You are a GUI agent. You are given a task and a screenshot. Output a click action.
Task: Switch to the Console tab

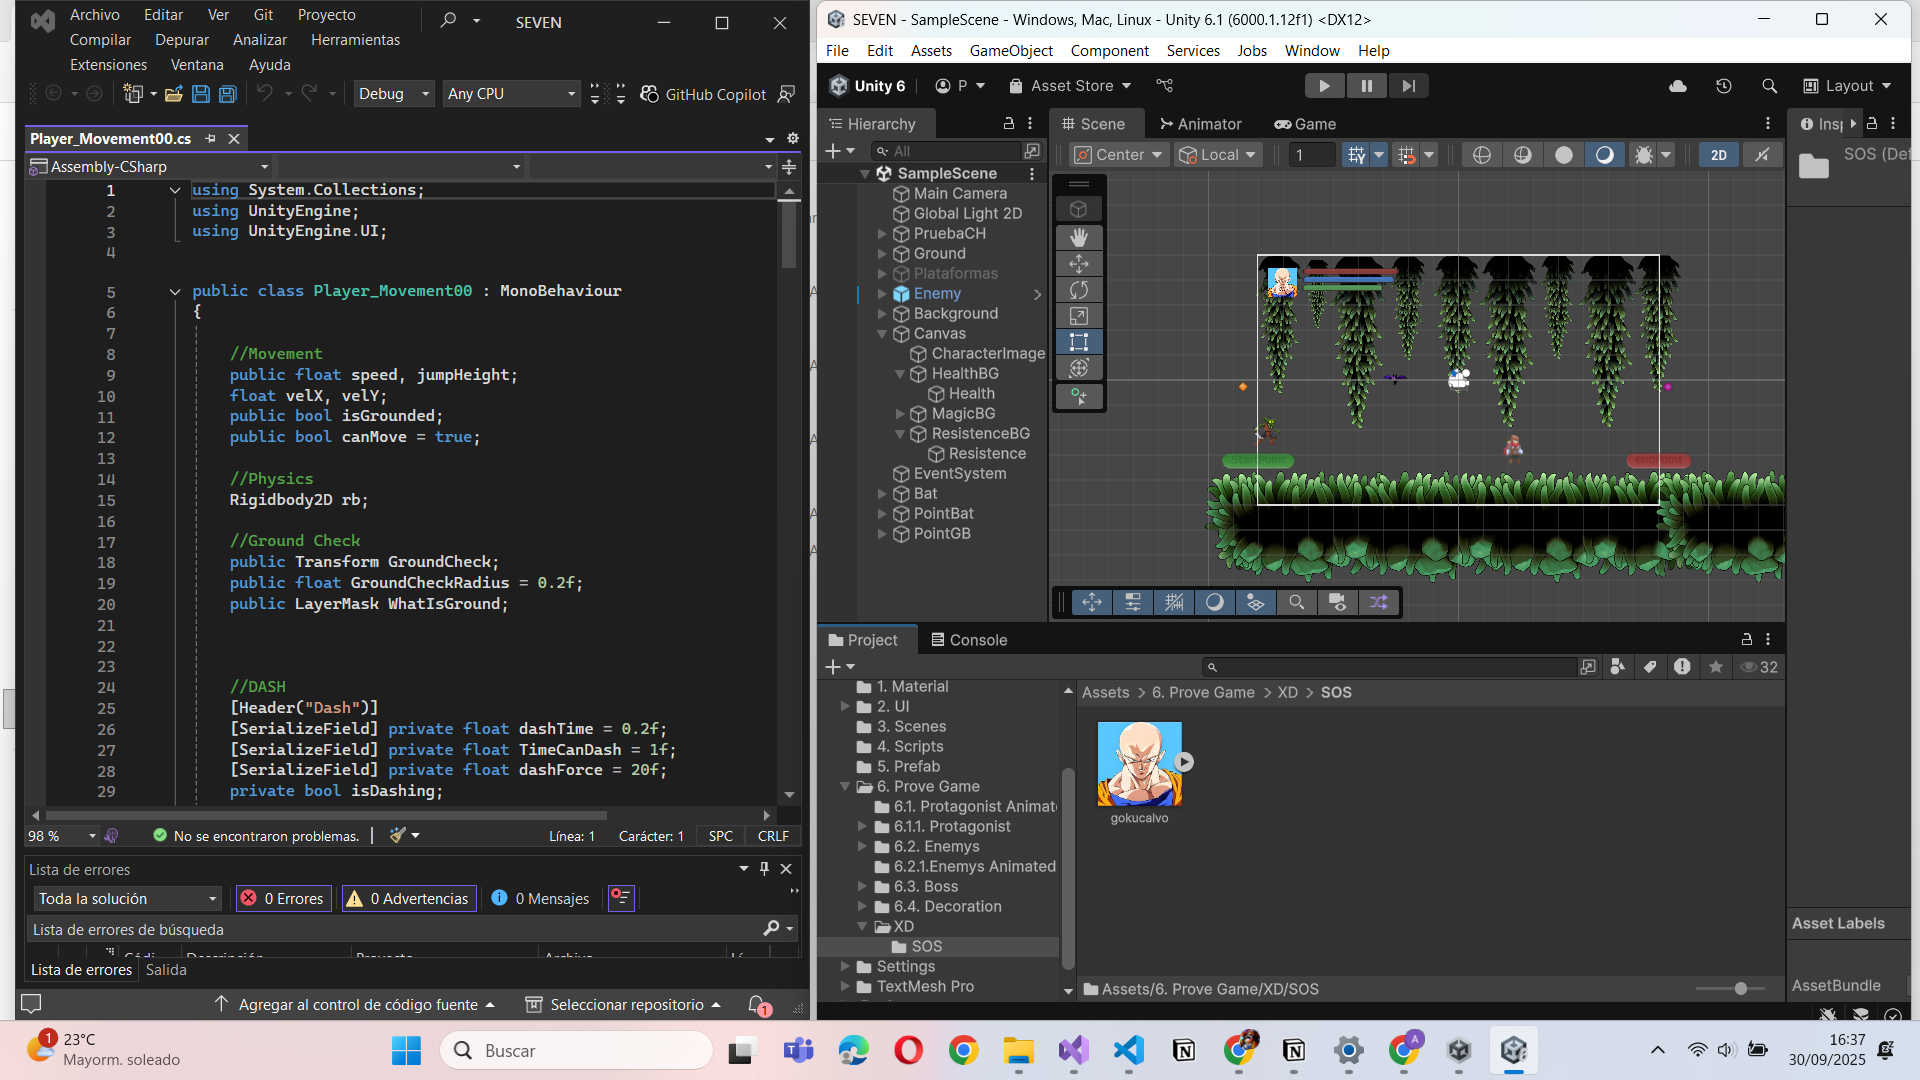(x=968, y=640)
